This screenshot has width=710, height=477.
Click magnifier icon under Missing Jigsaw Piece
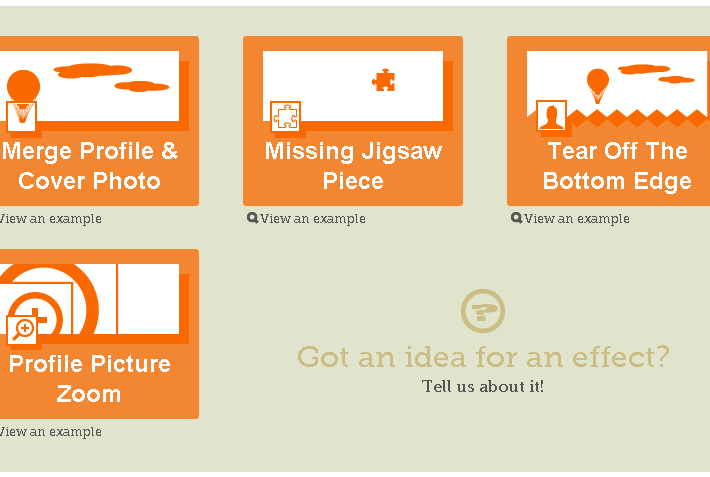point(253,218)
